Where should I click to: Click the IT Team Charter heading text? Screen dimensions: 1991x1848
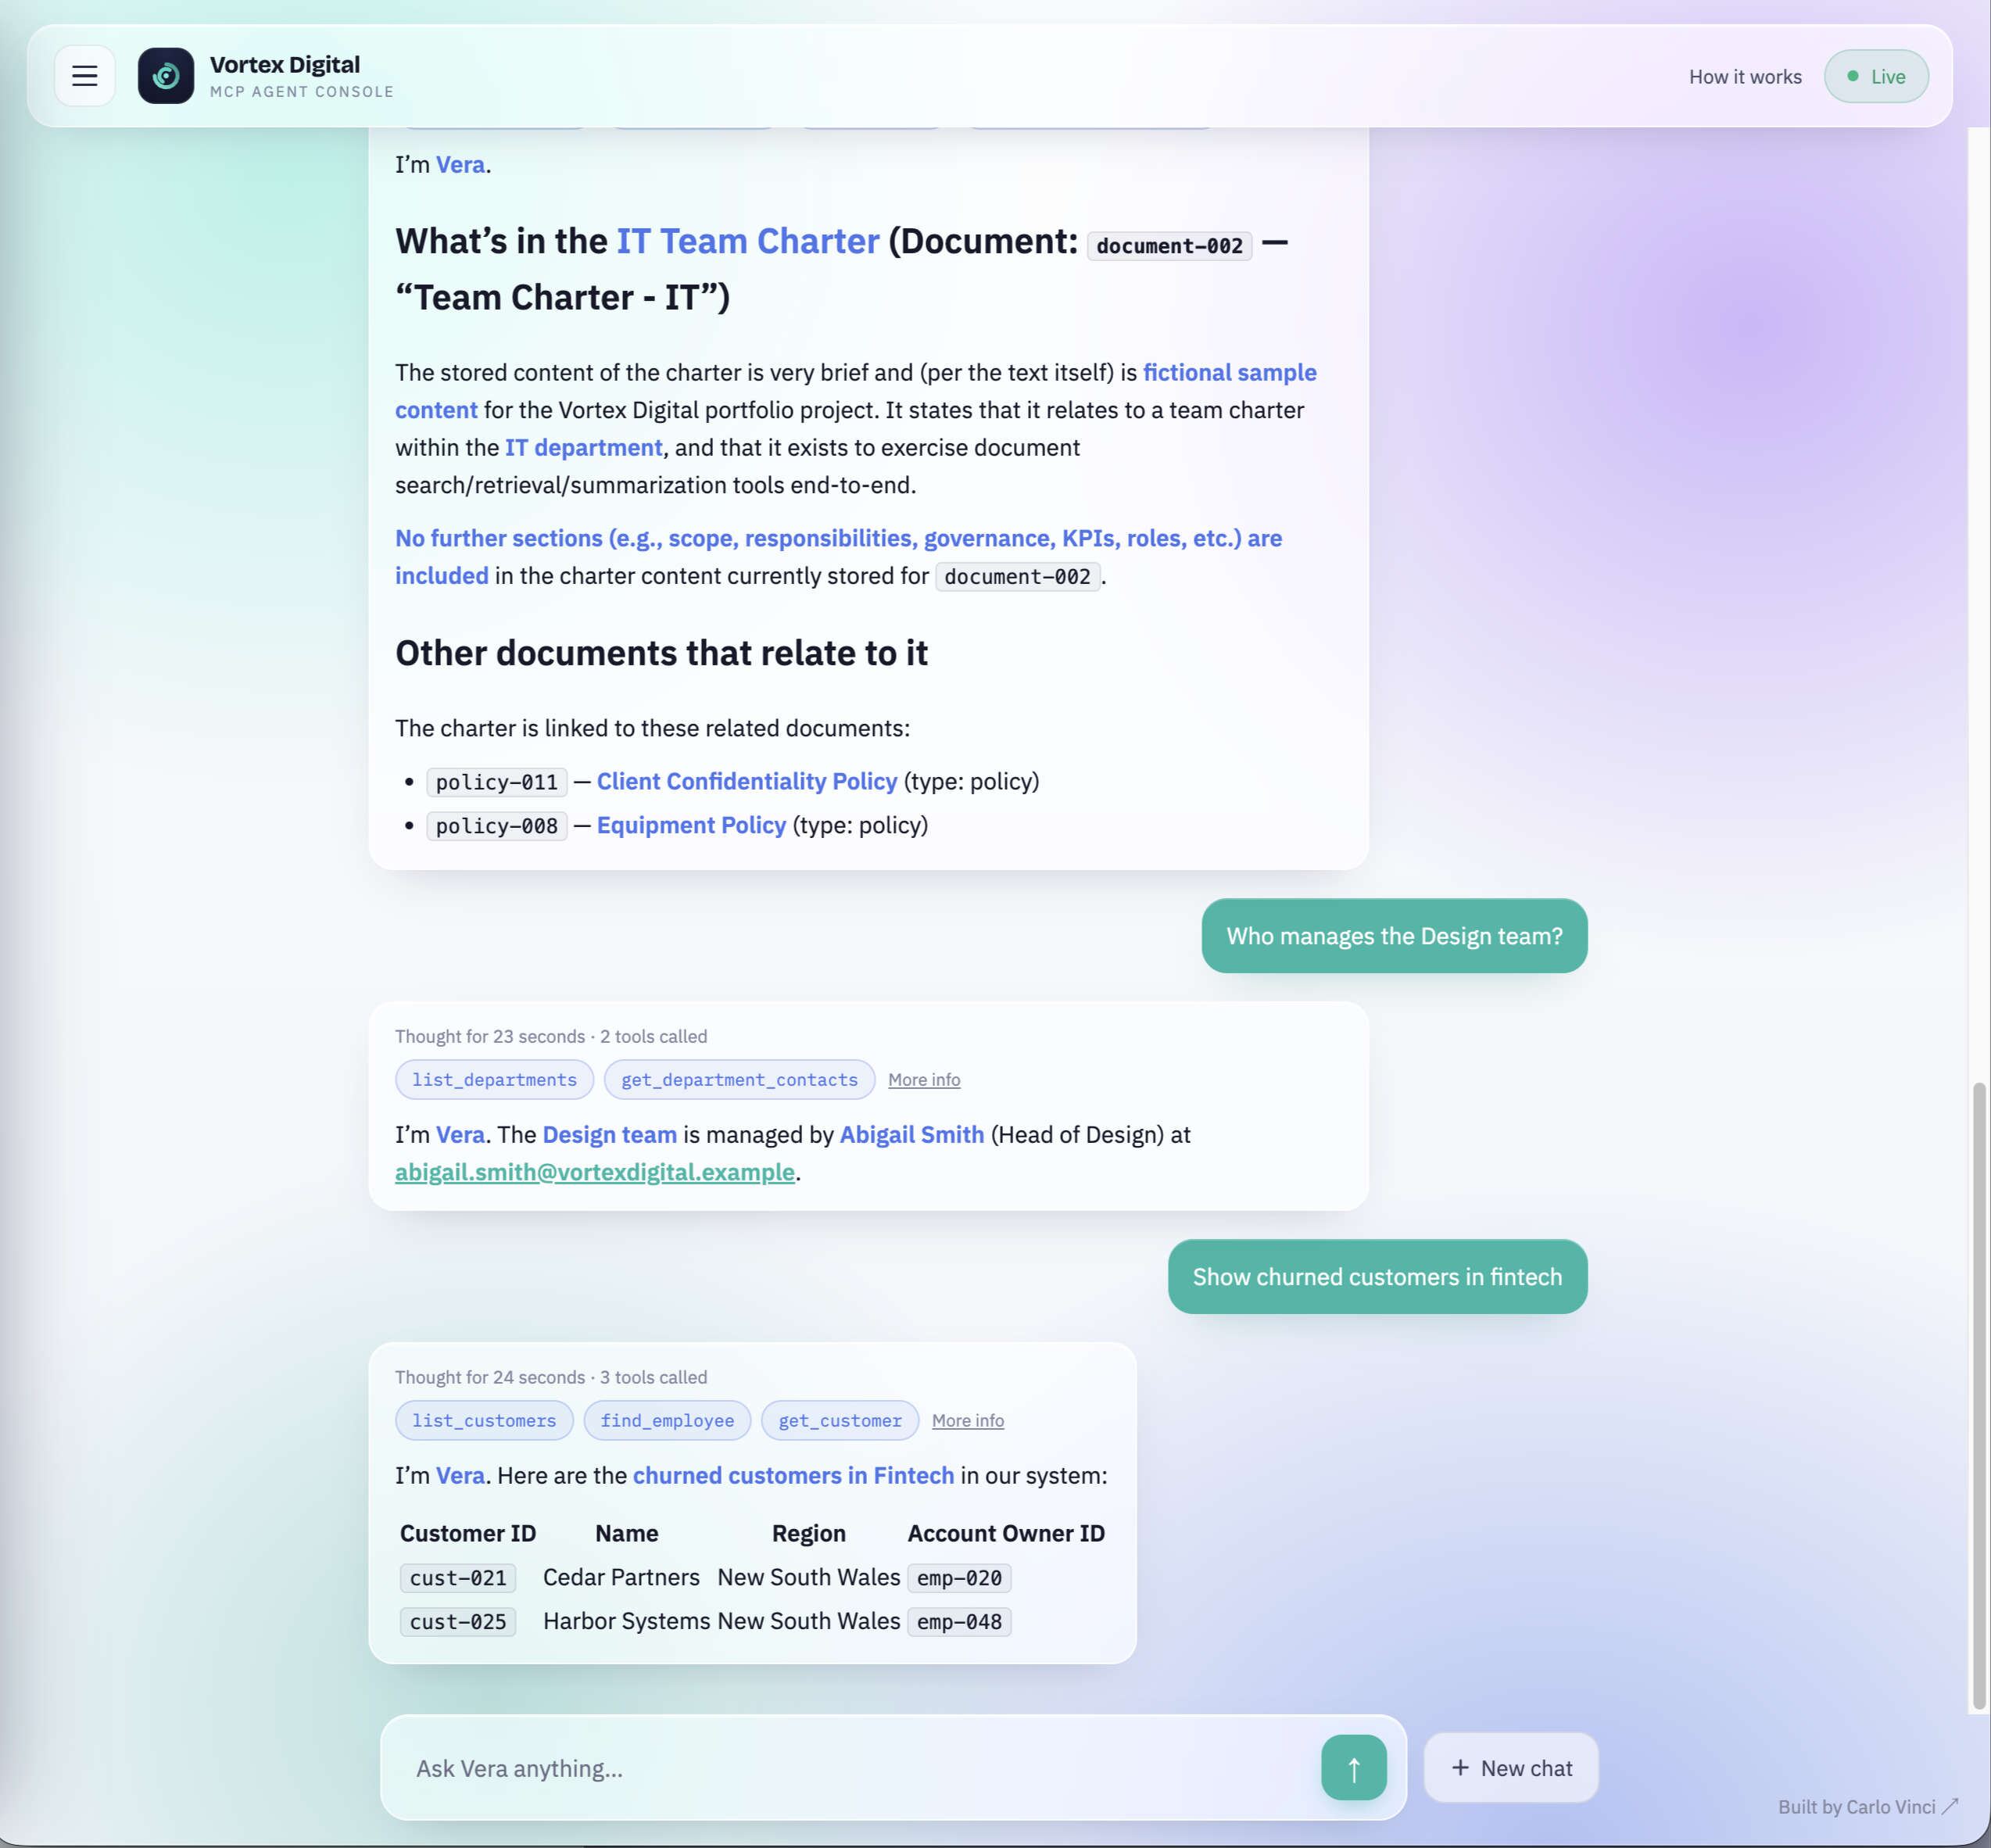pyautogui.click(x=748, y=241)
